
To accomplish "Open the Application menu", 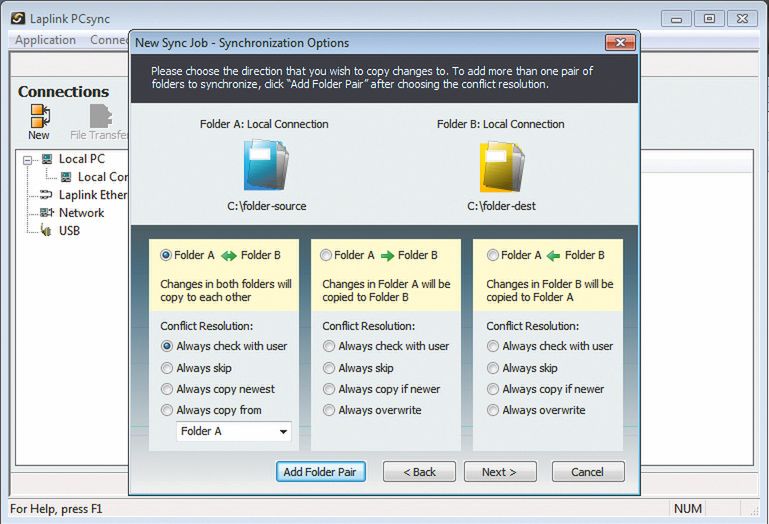I will (x=45, y=40).
